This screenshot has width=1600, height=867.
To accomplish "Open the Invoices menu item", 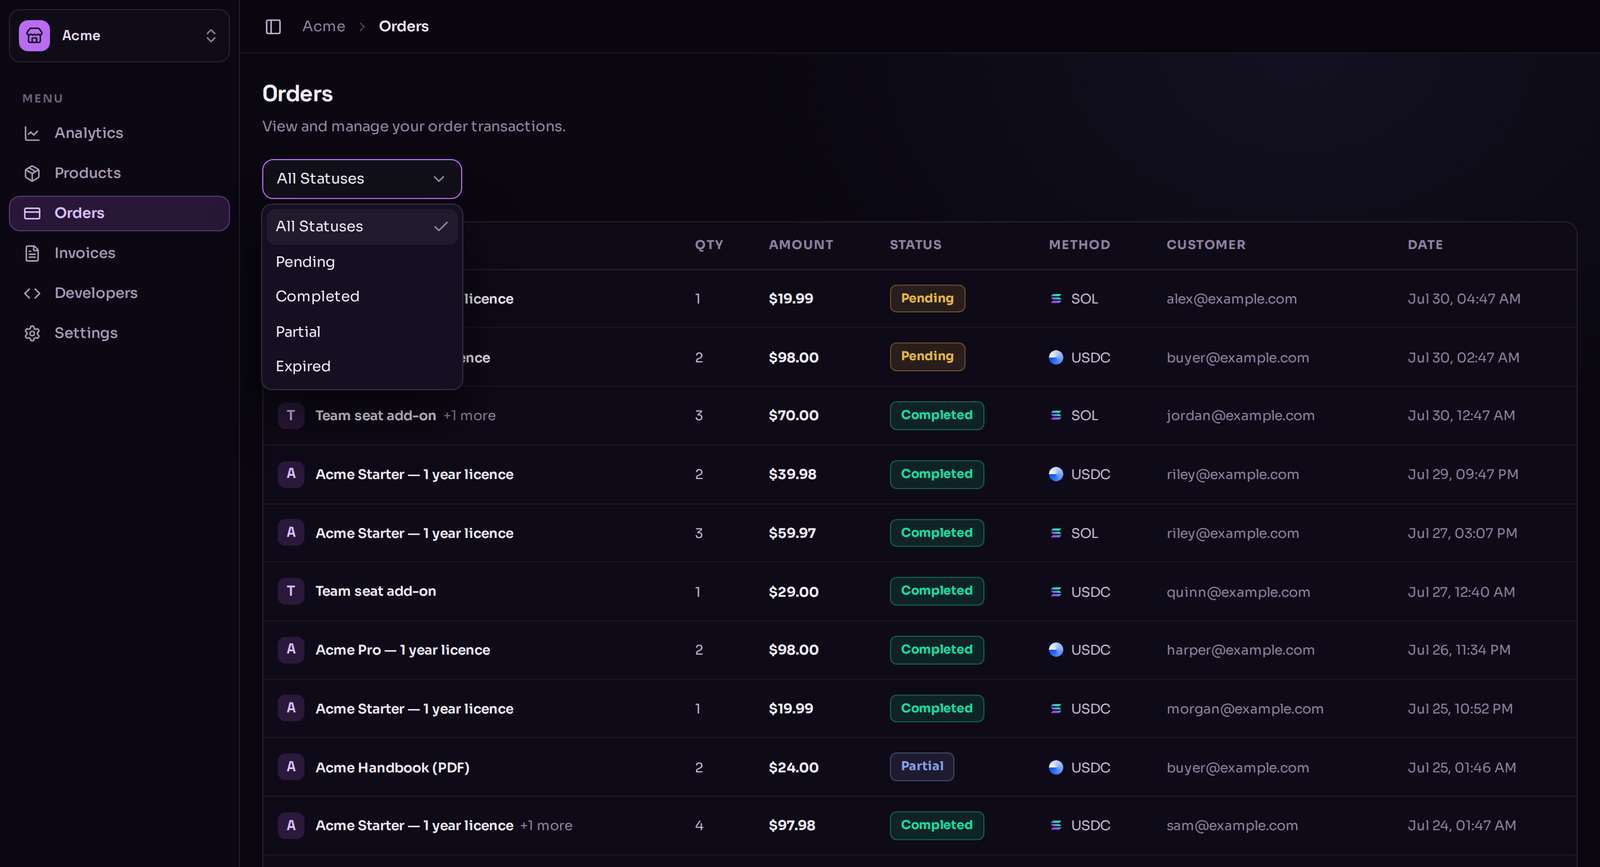I will tap(119, 253).
